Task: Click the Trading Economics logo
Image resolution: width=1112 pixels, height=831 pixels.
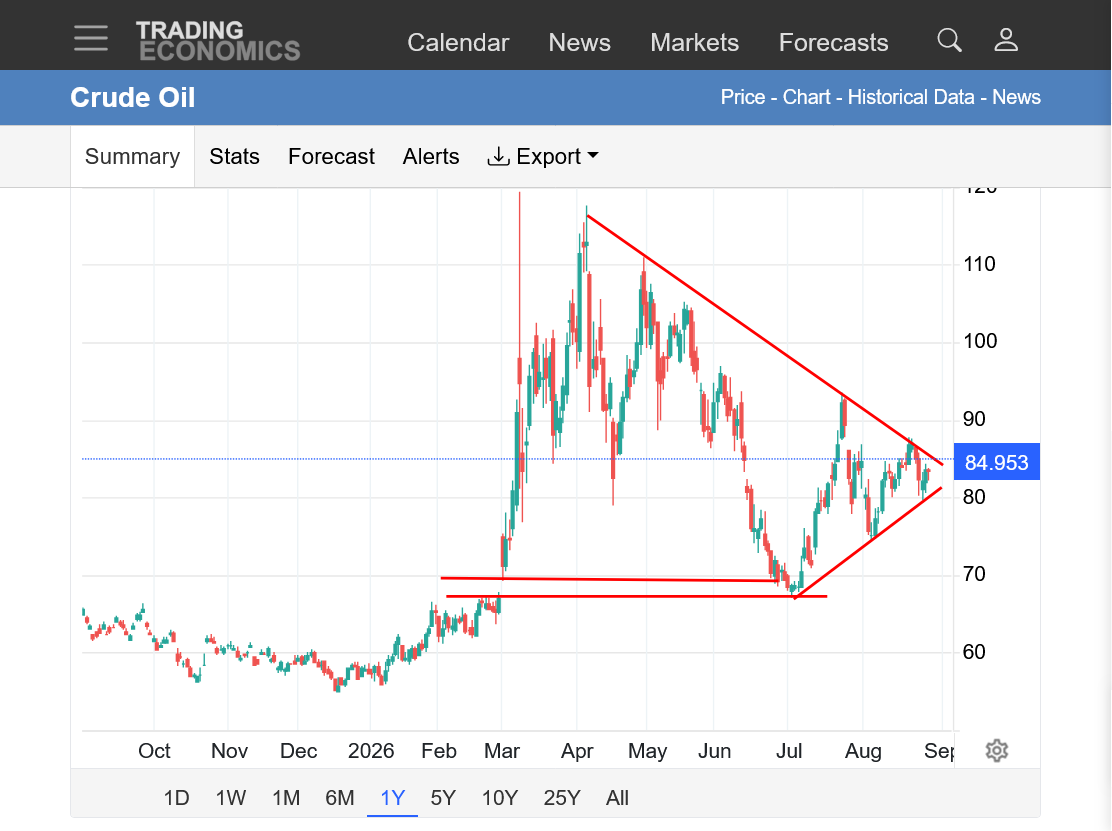Action: coord(218,40)
